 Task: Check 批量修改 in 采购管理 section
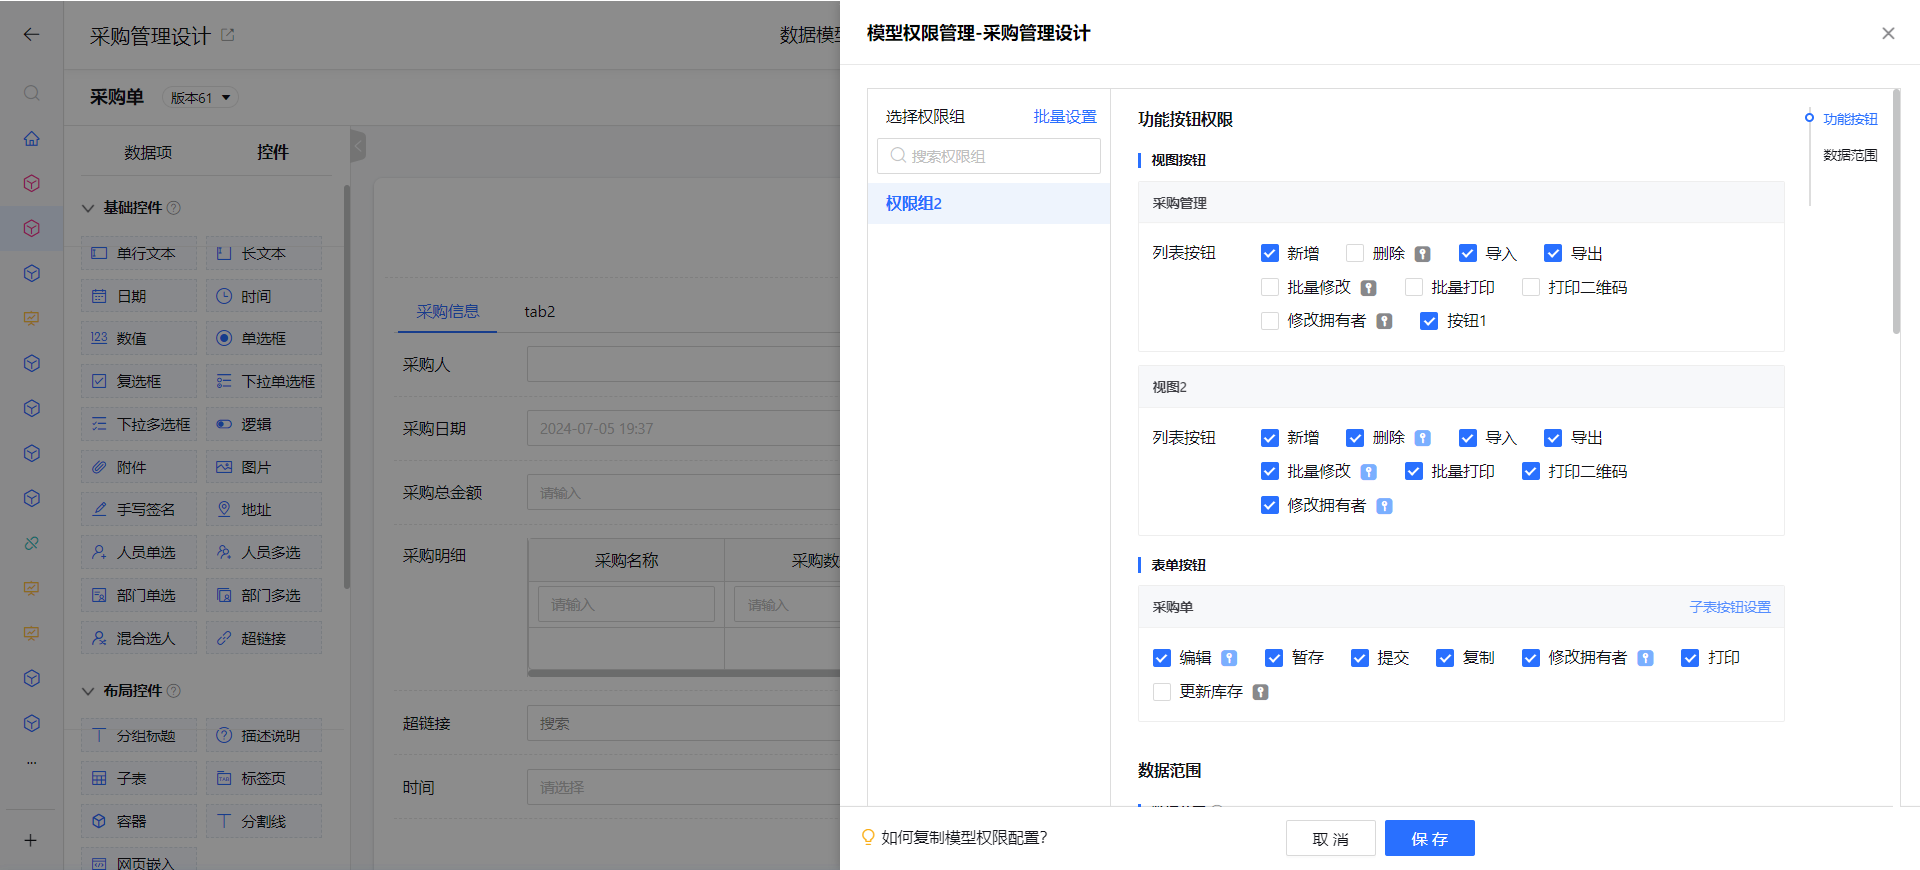[x=1270, y=287]
